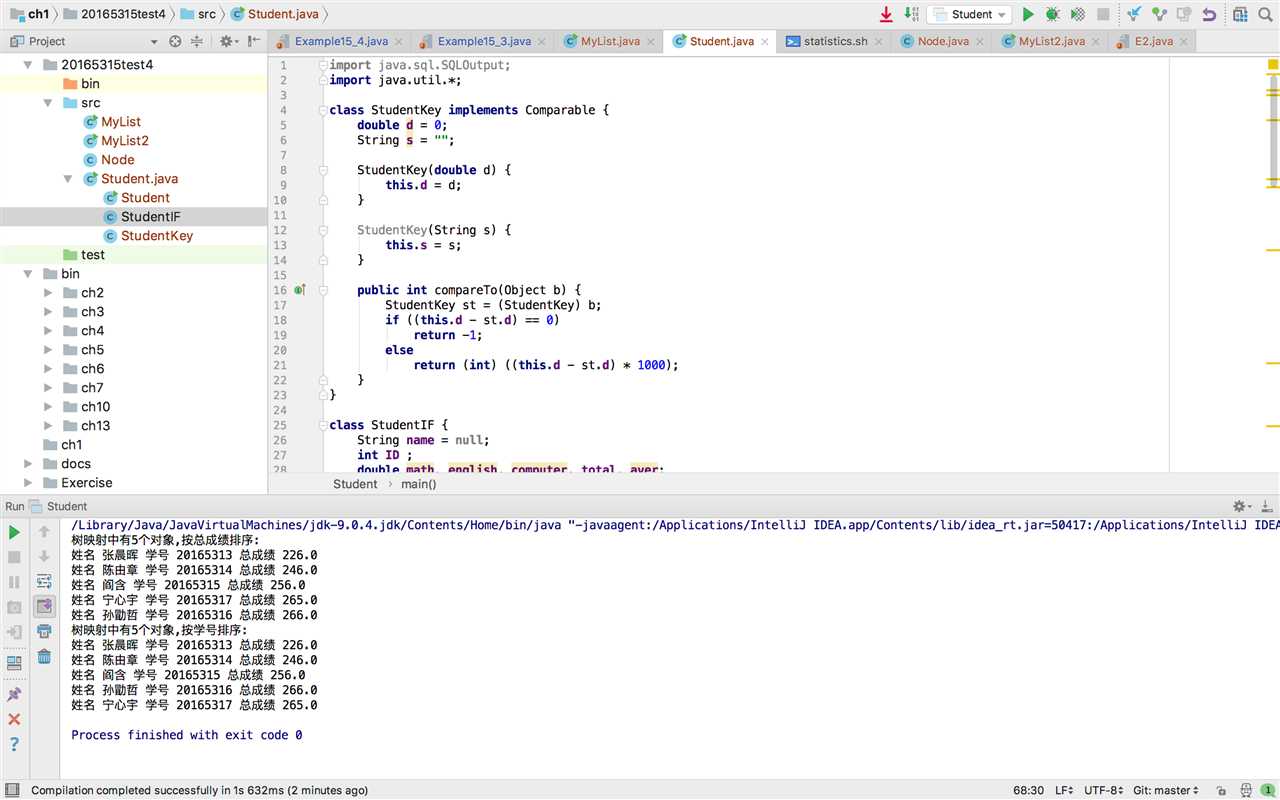Viewport: 1280px width, 800px height.
Task: Open the Project Structure icon
Action: point(1240,14)
